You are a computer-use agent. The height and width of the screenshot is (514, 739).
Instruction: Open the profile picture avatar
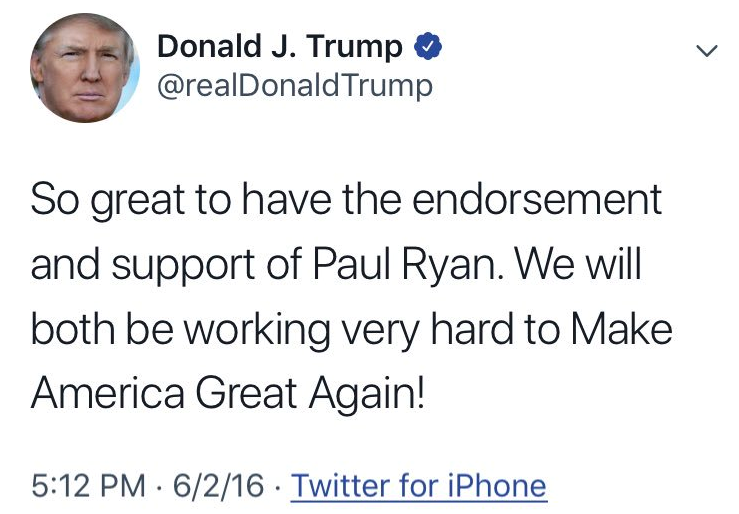(85, 68)
